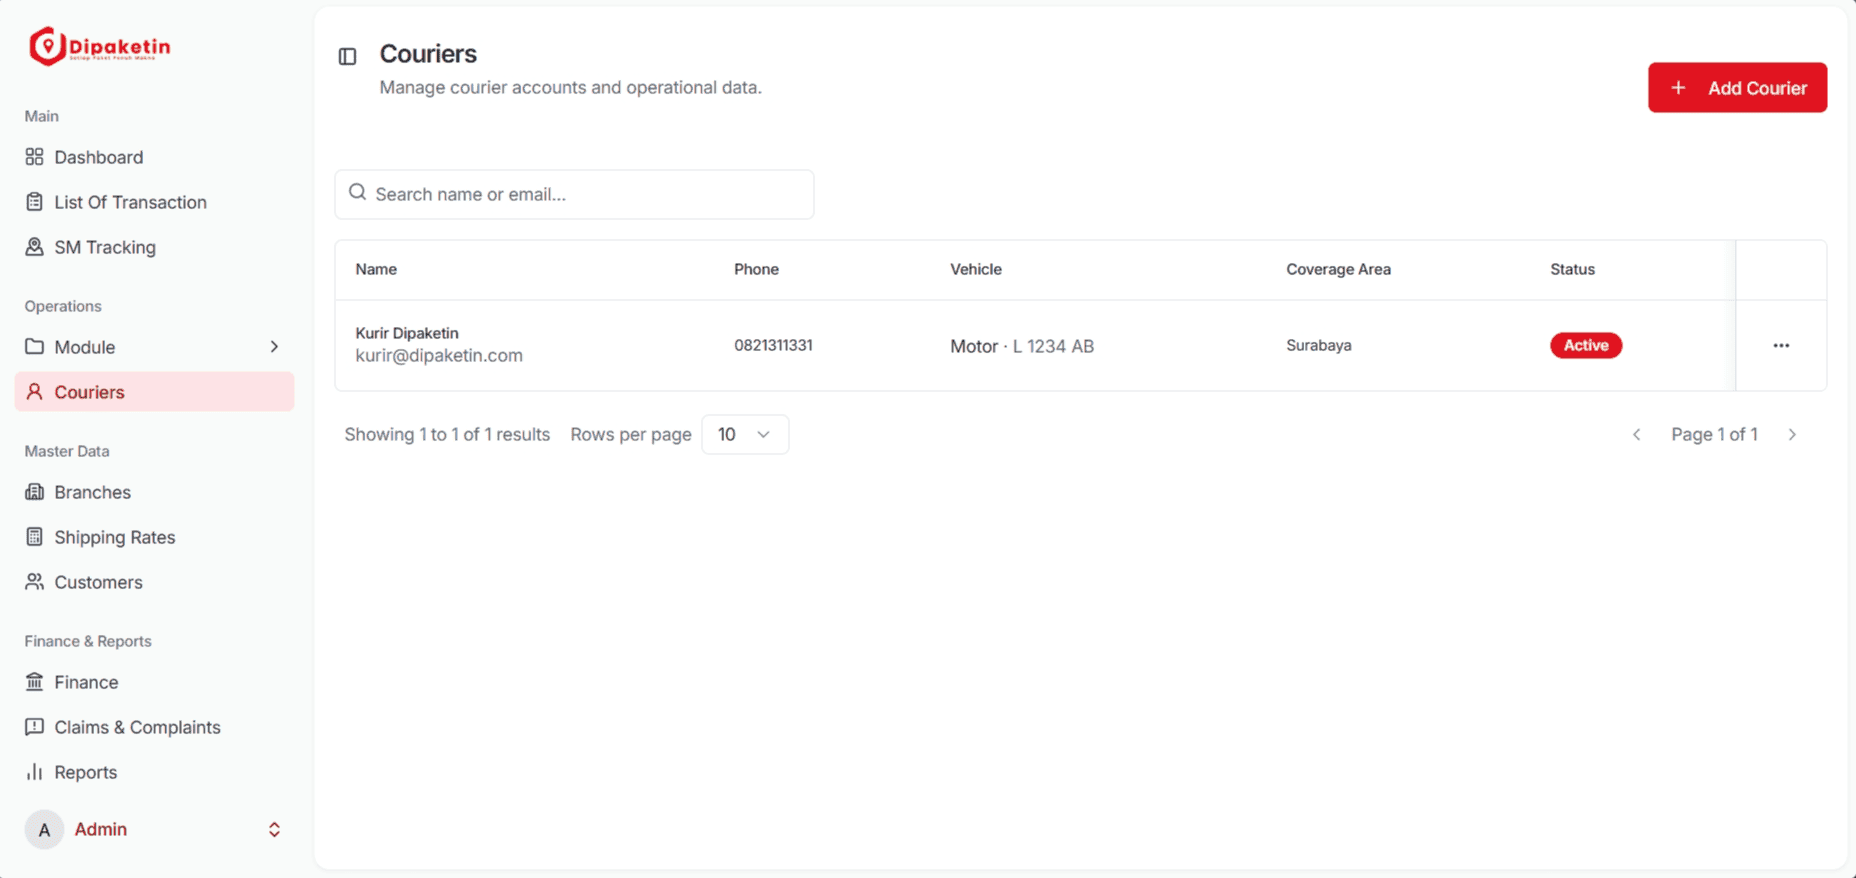Screen dimensions: 1856x878
Task: Click the Dashboard grid icon
Action: 34,157
